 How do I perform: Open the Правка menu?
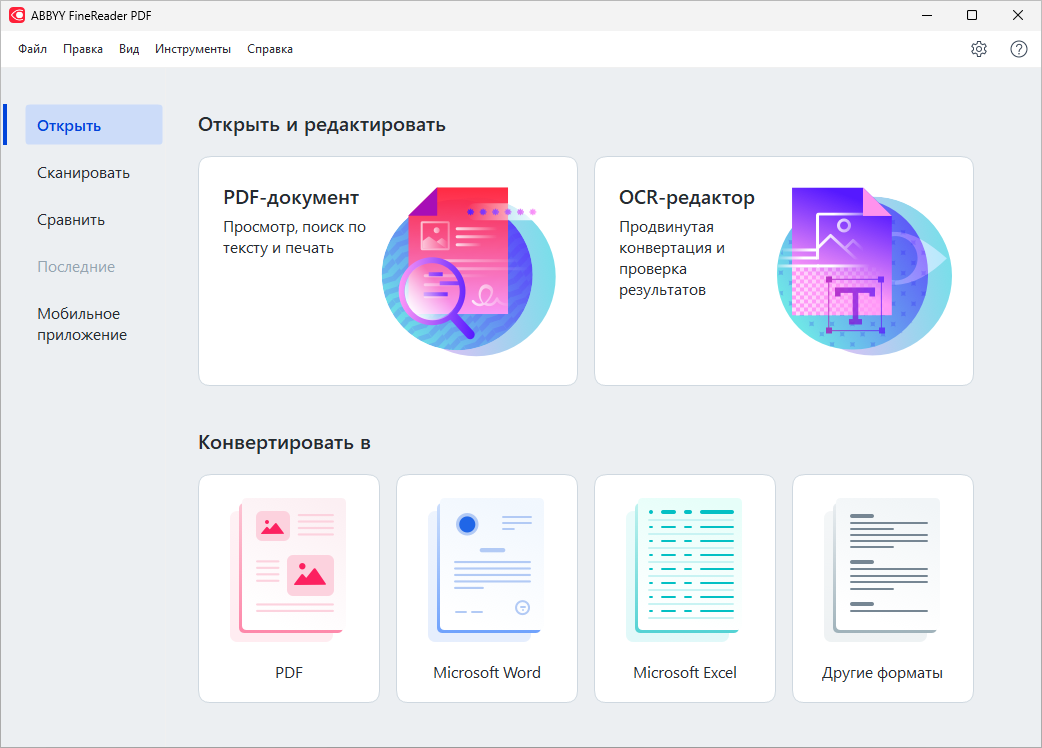tap(83, 48)
